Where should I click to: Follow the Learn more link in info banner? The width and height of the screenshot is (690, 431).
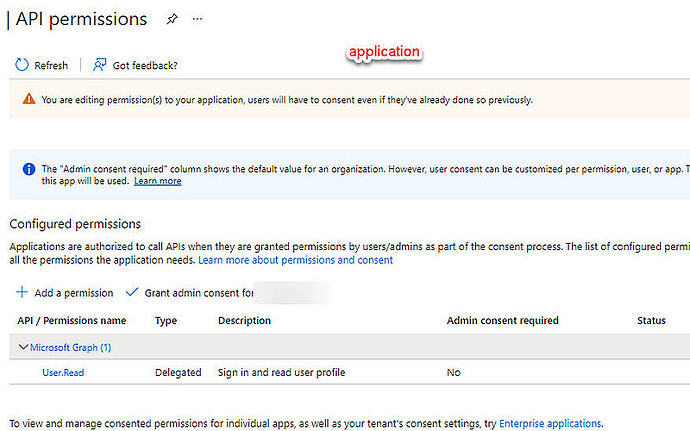(x=158, y=181)
